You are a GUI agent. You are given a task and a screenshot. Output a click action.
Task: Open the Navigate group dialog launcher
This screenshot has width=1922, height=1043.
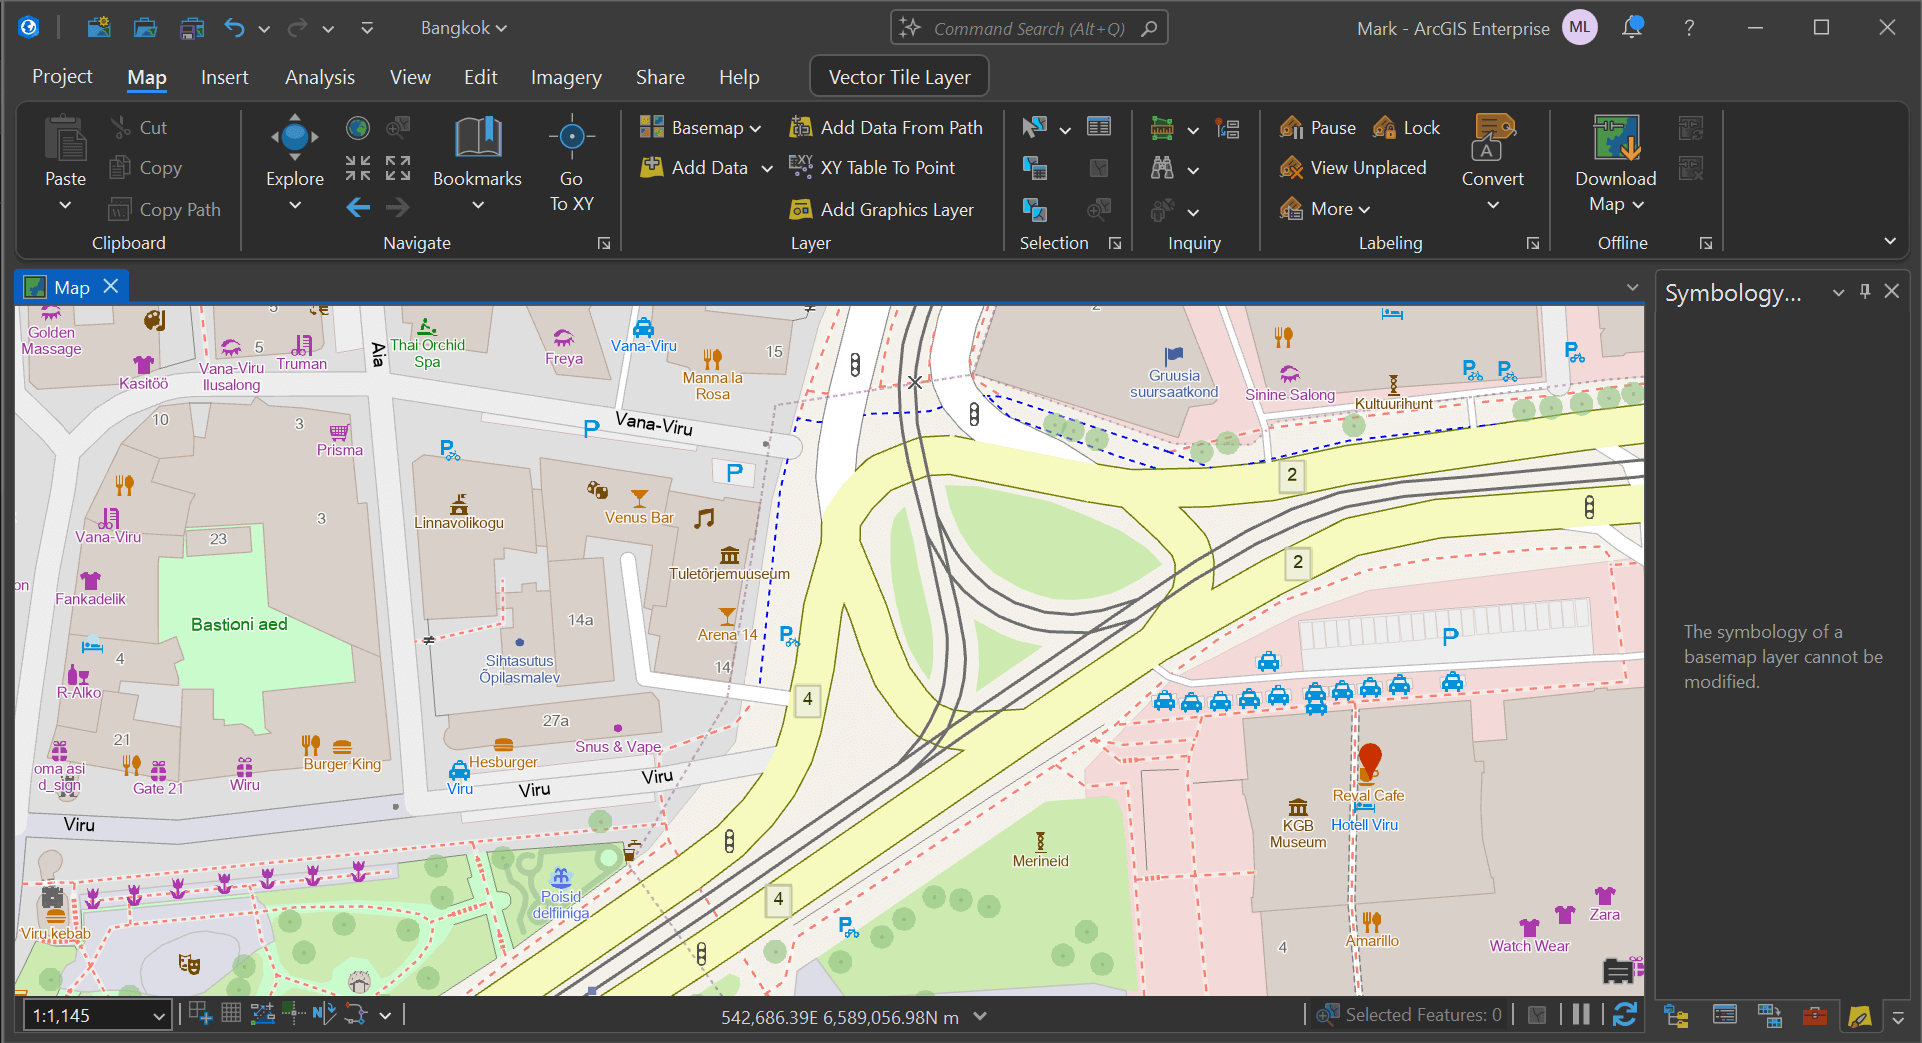[604, 243]
